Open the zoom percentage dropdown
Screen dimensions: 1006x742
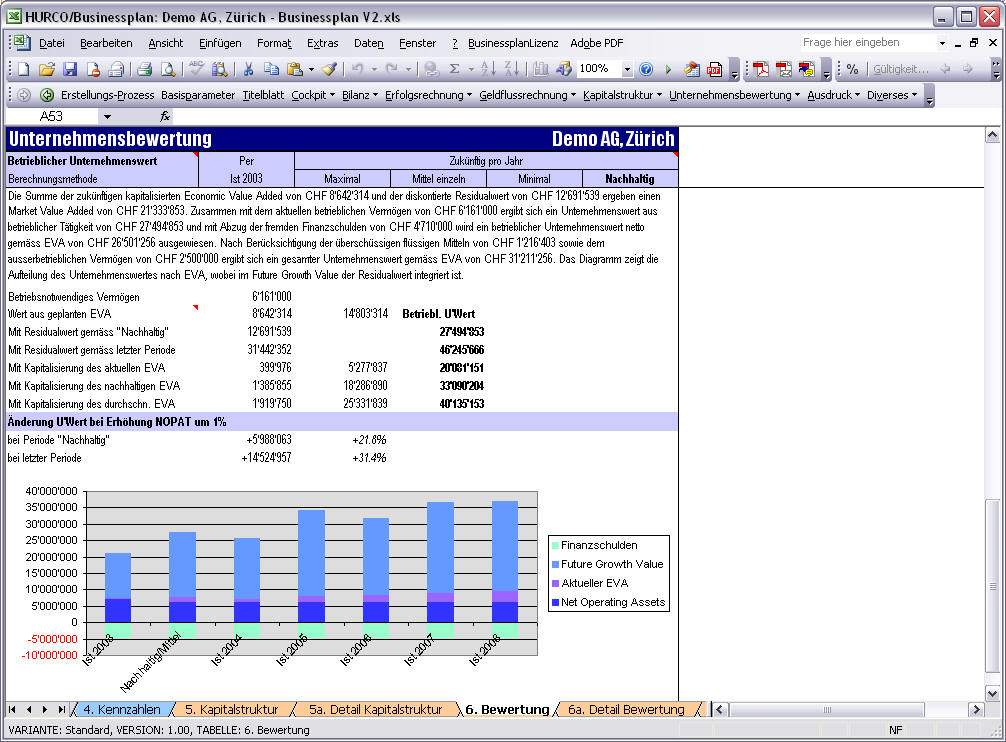[627, 69]
